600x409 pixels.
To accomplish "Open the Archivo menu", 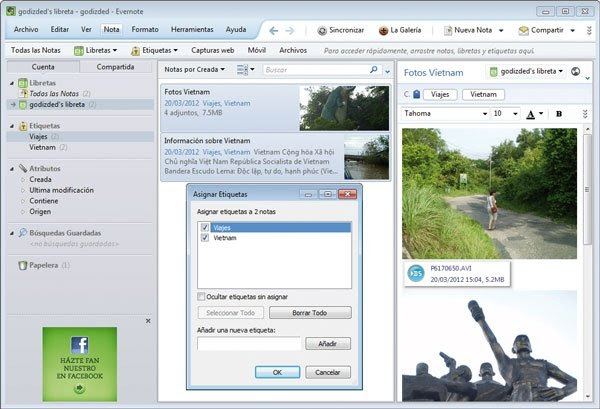I will tap(26, 29).
